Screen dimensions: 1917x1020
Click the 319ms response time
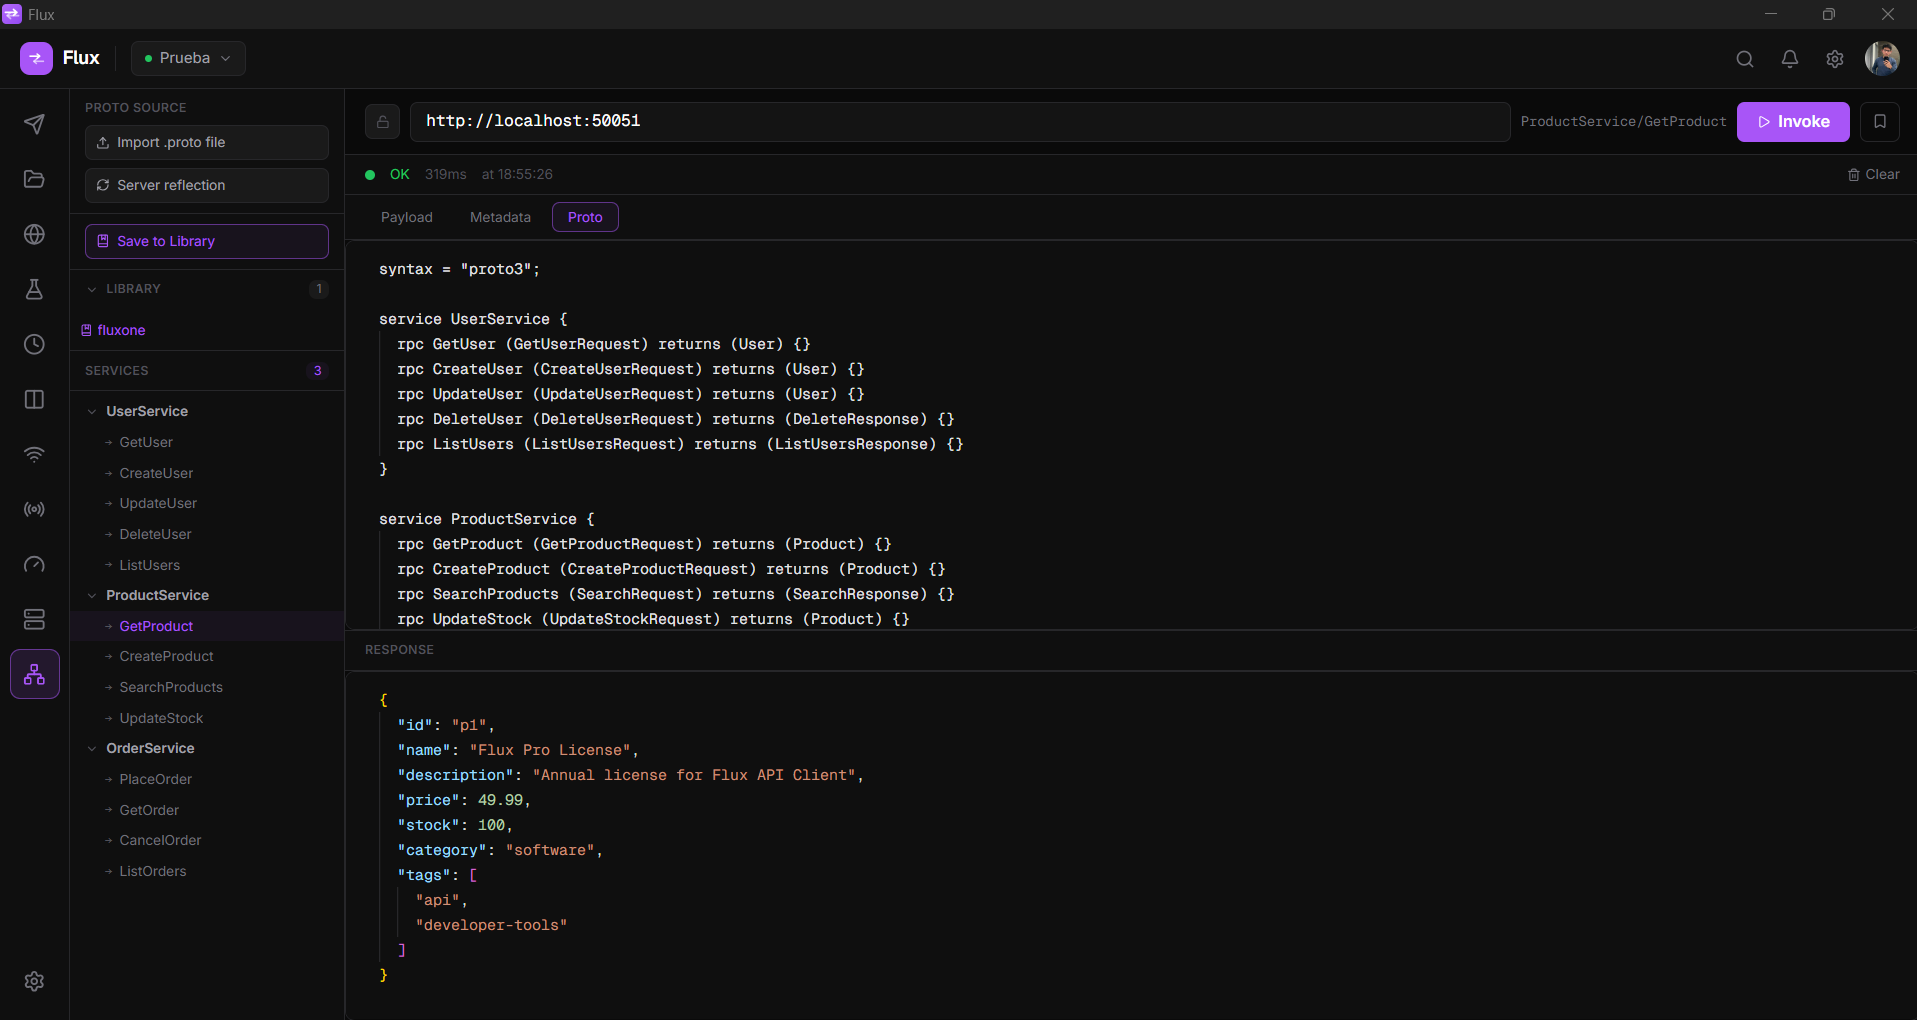point(445,174)
